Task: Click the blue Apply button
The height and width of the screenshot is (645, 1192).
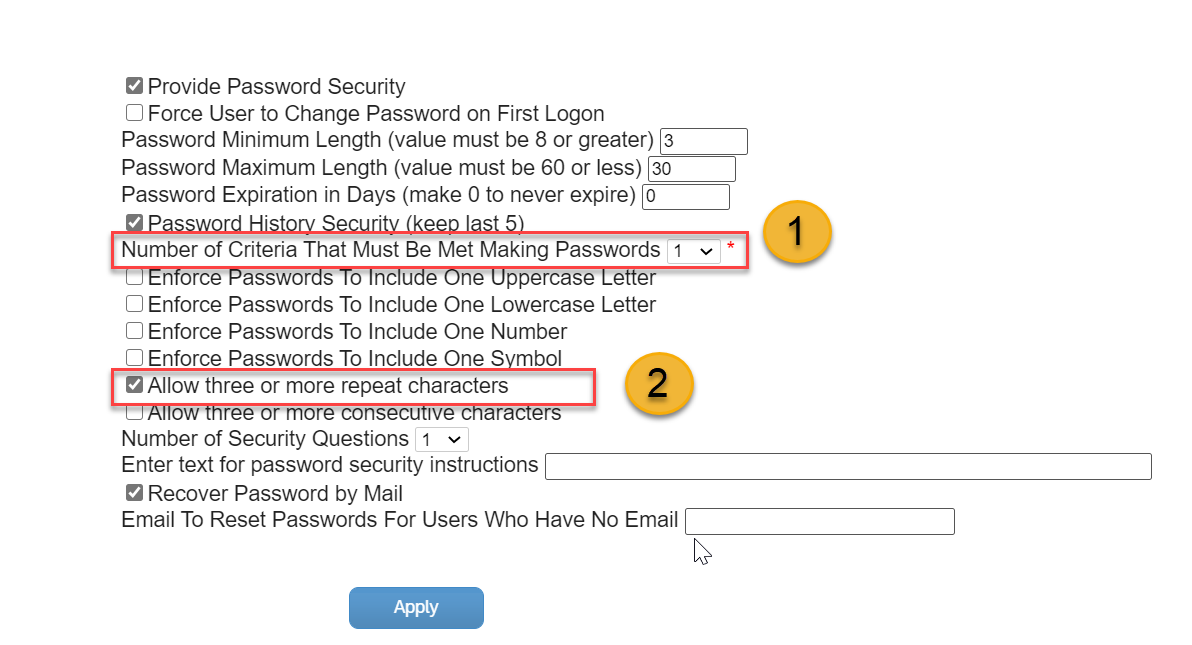Action: click(417, 608)
